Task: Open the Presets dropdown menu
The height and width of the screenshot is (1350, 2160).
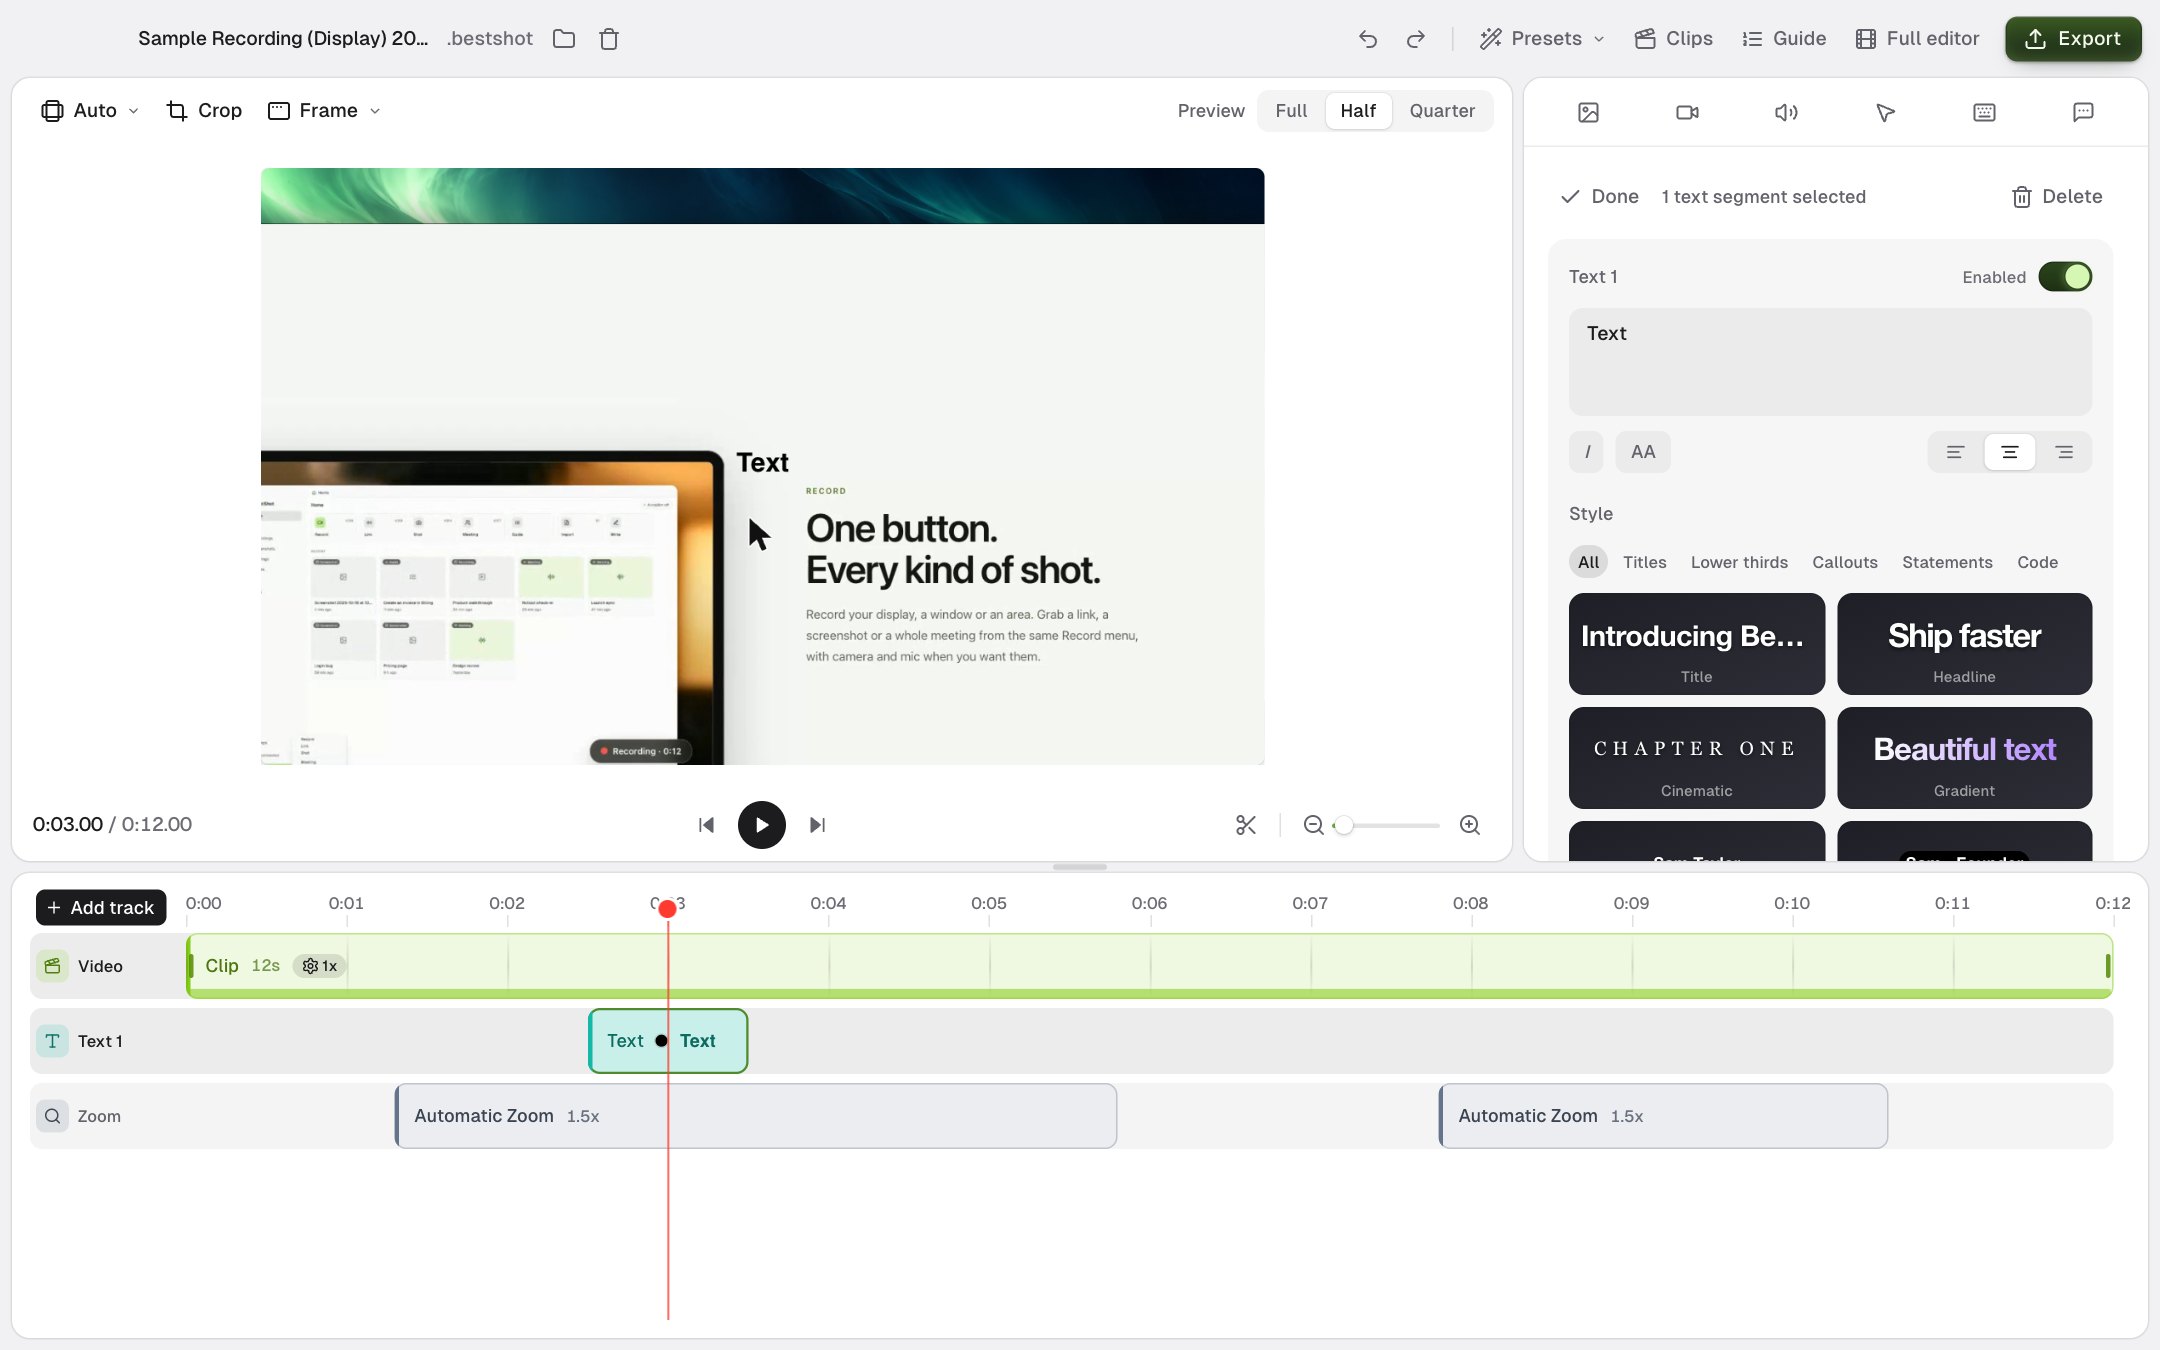Action: pos(1542,39)
